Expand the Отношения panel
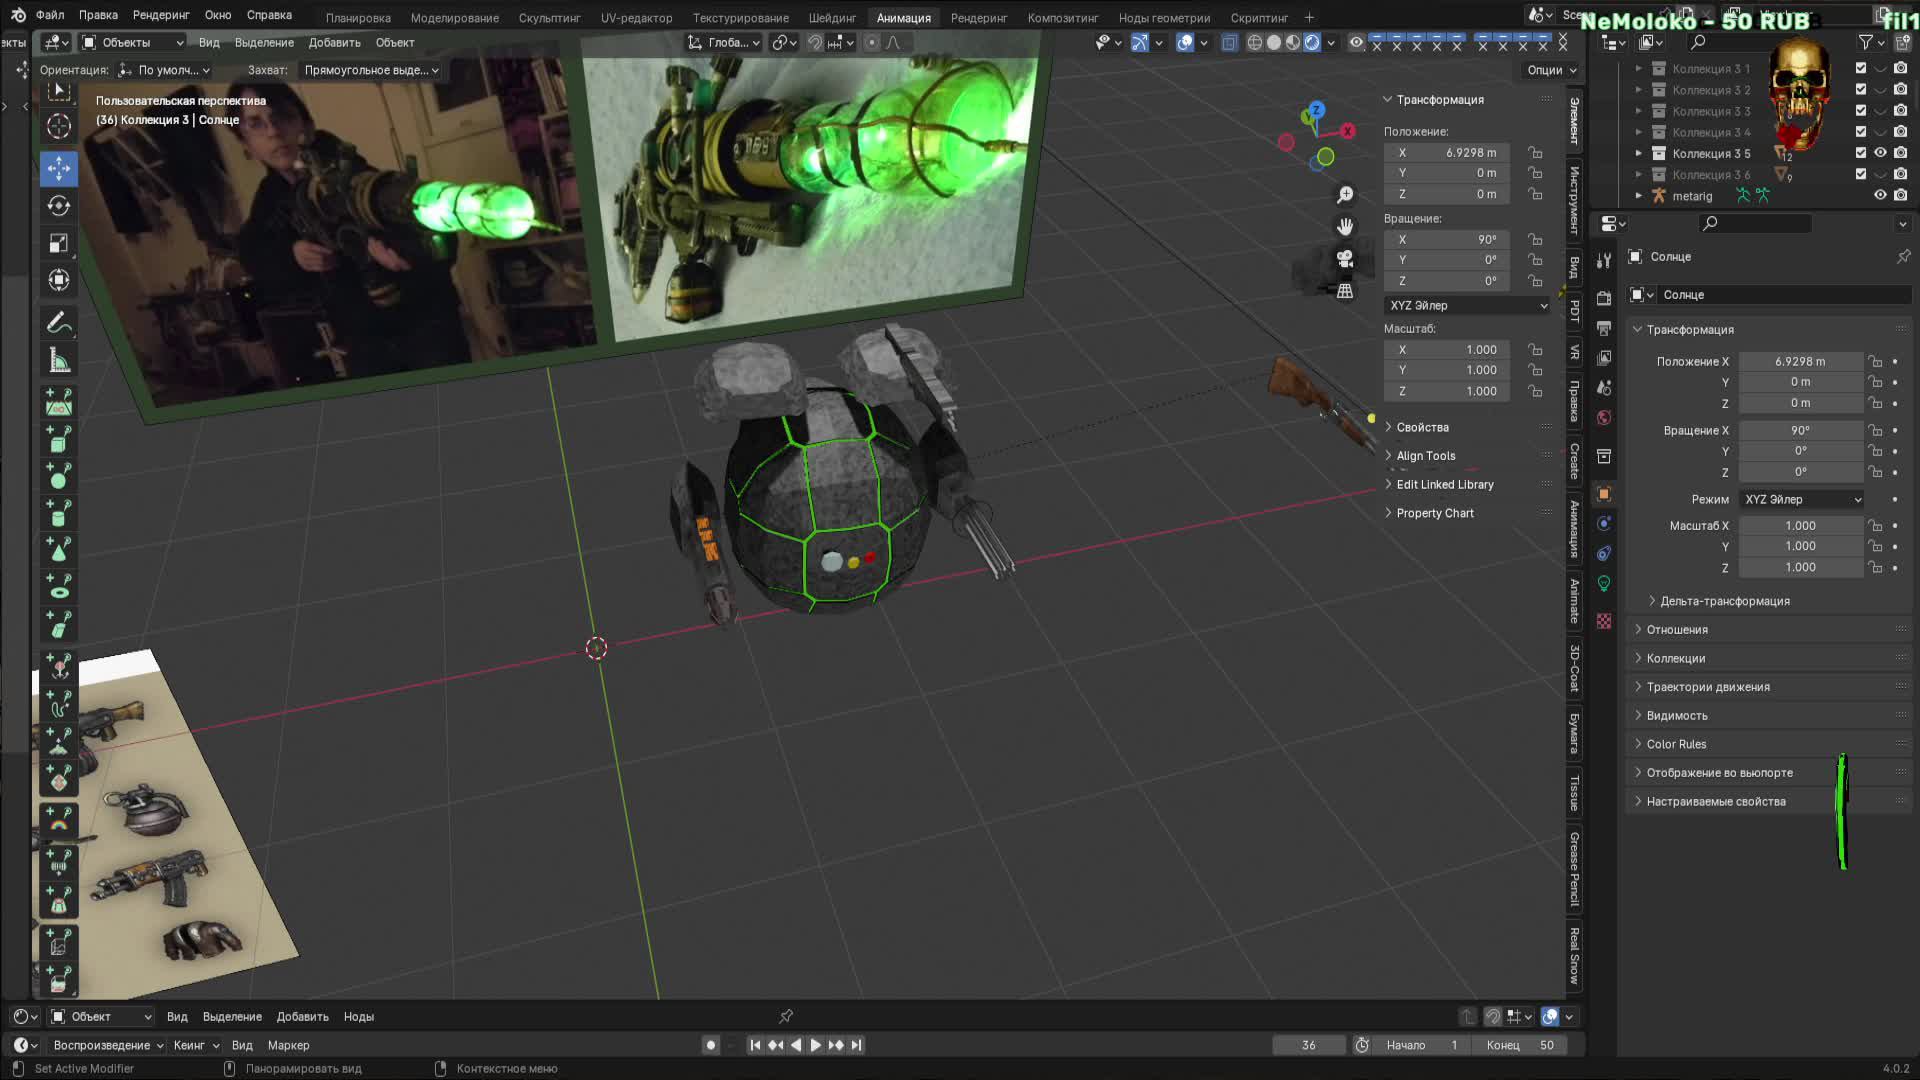The width and height of the screenshot is (1920, 1080). [1677, 630]
